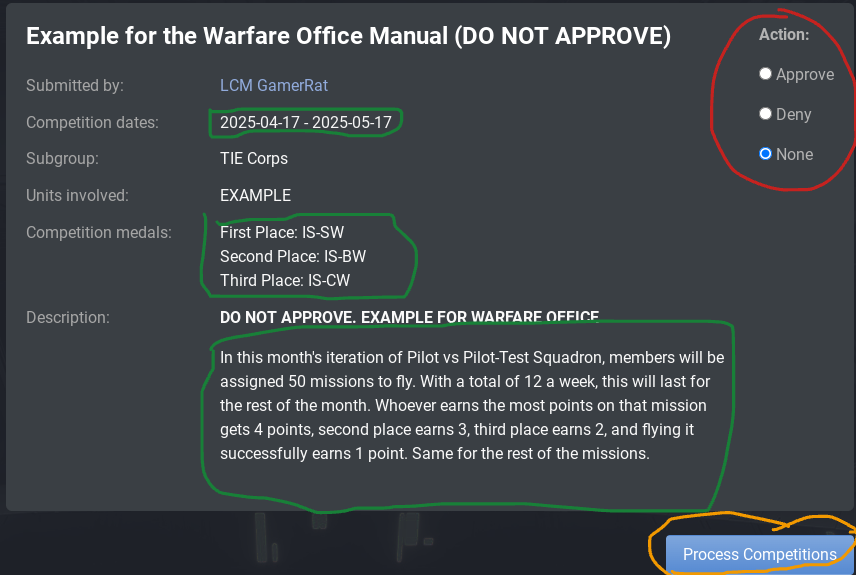Select the None action radio button
Image resolution: width=856 pixels, height=575 pixels.
(x=766, y=154)
